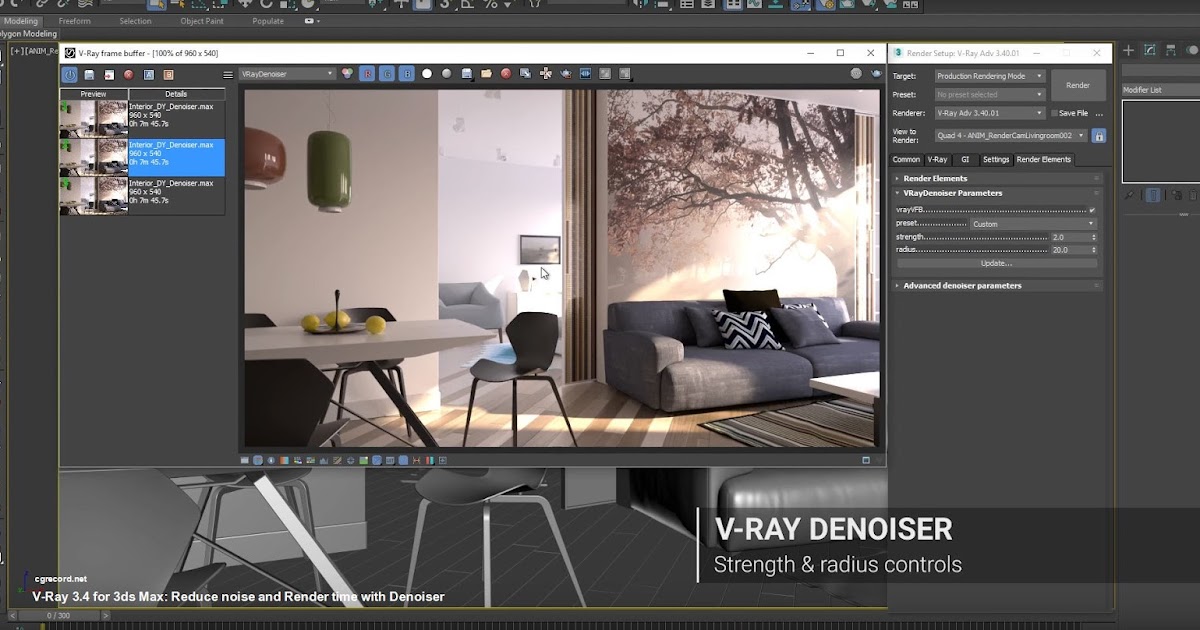Screen dimensions: 1200x630
Task: Click the ellipsis button beside Save File
Action: click(x=1099, y=114)
